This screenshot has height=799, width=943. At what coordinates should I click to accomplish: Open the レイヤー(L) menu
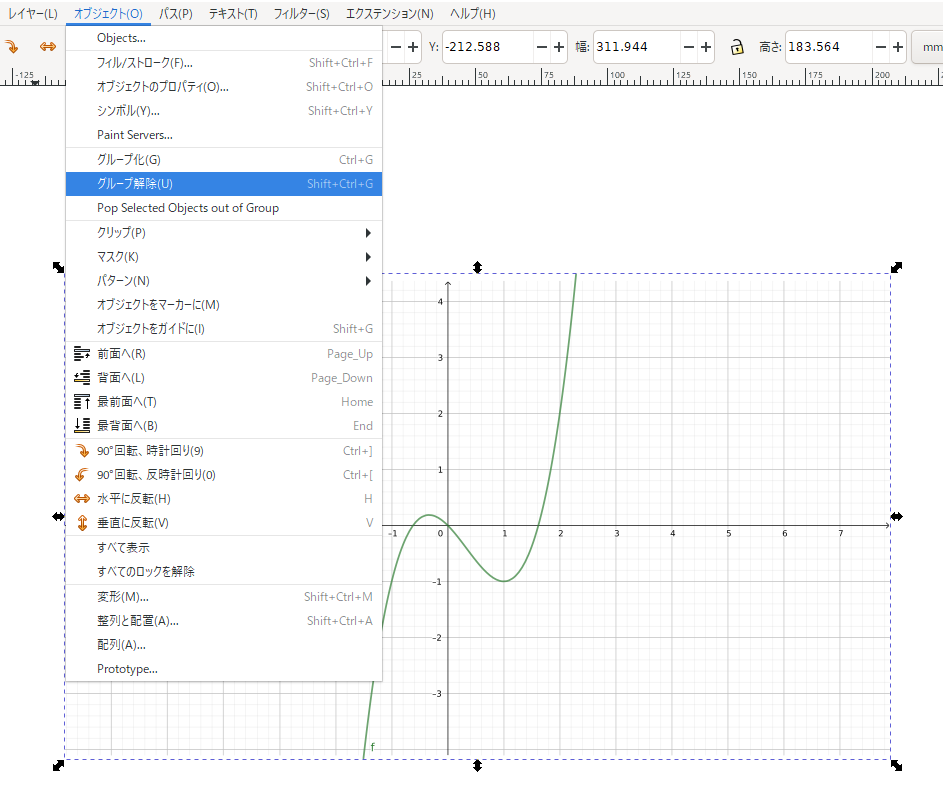[33, 14]
